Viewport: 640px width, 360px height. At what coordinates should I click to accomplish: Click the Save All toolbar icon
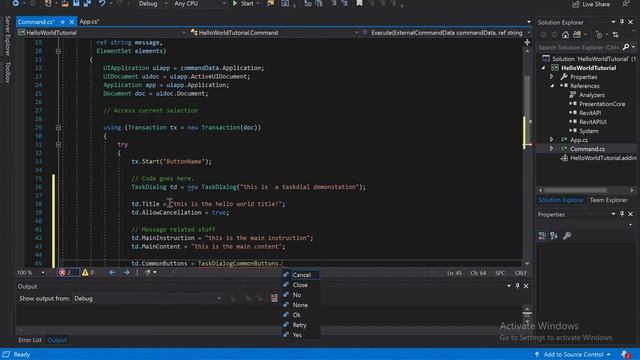(87, 4)
